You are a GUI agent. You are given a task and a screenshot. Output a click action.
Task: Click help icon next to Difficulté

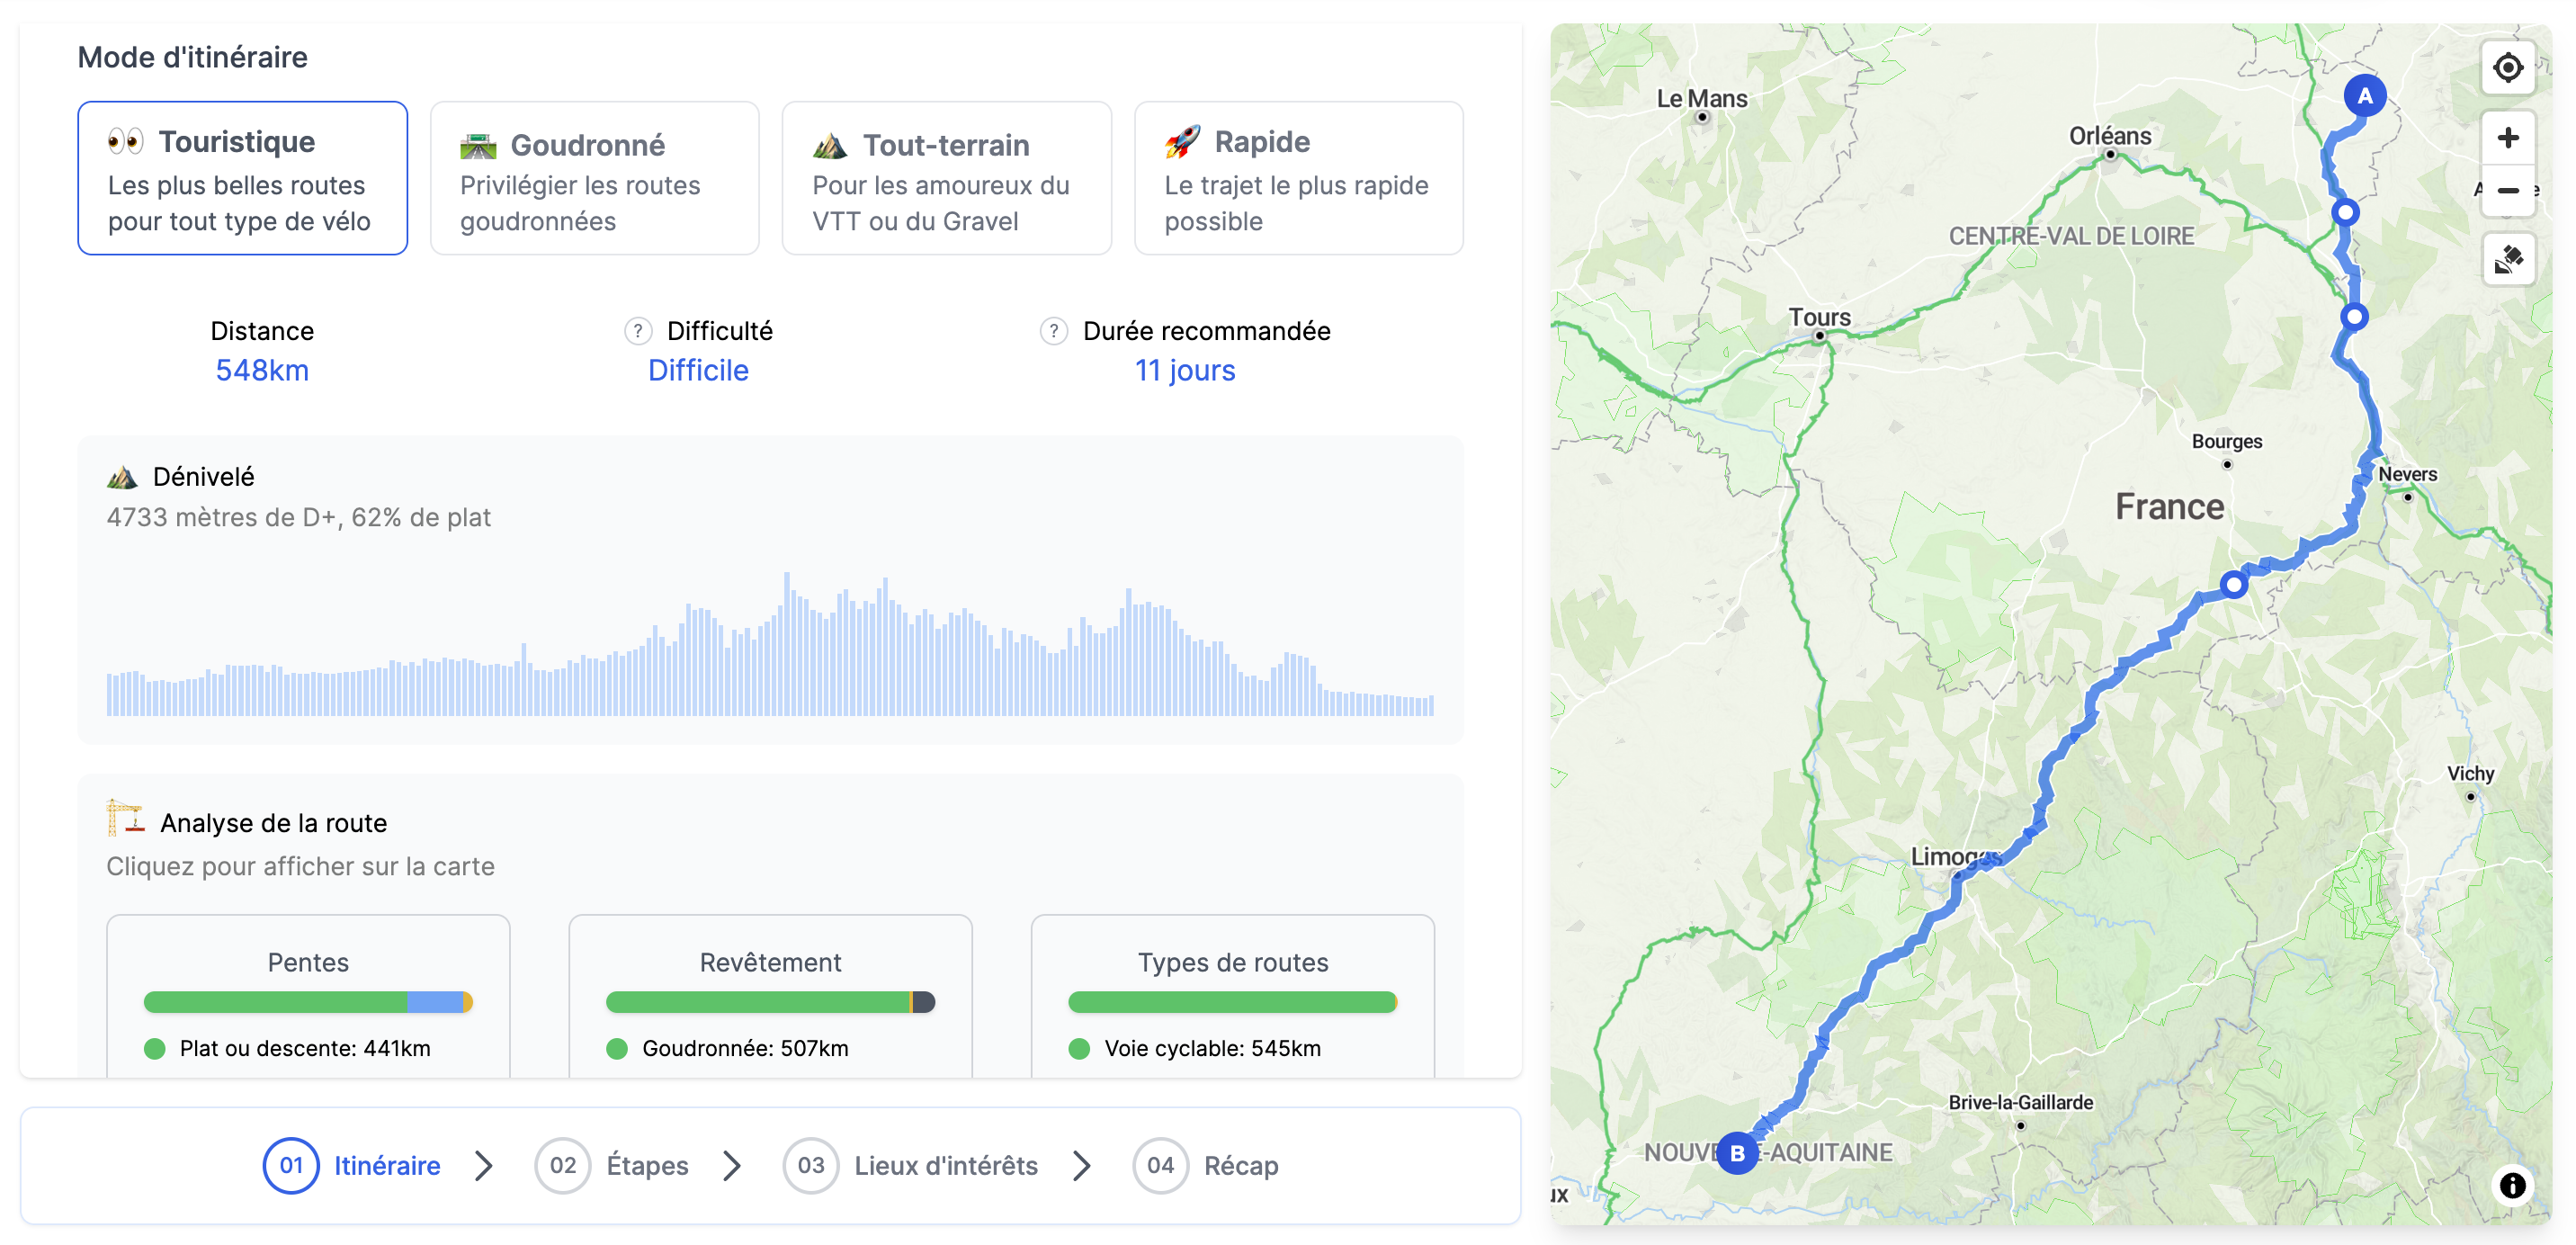638,331
